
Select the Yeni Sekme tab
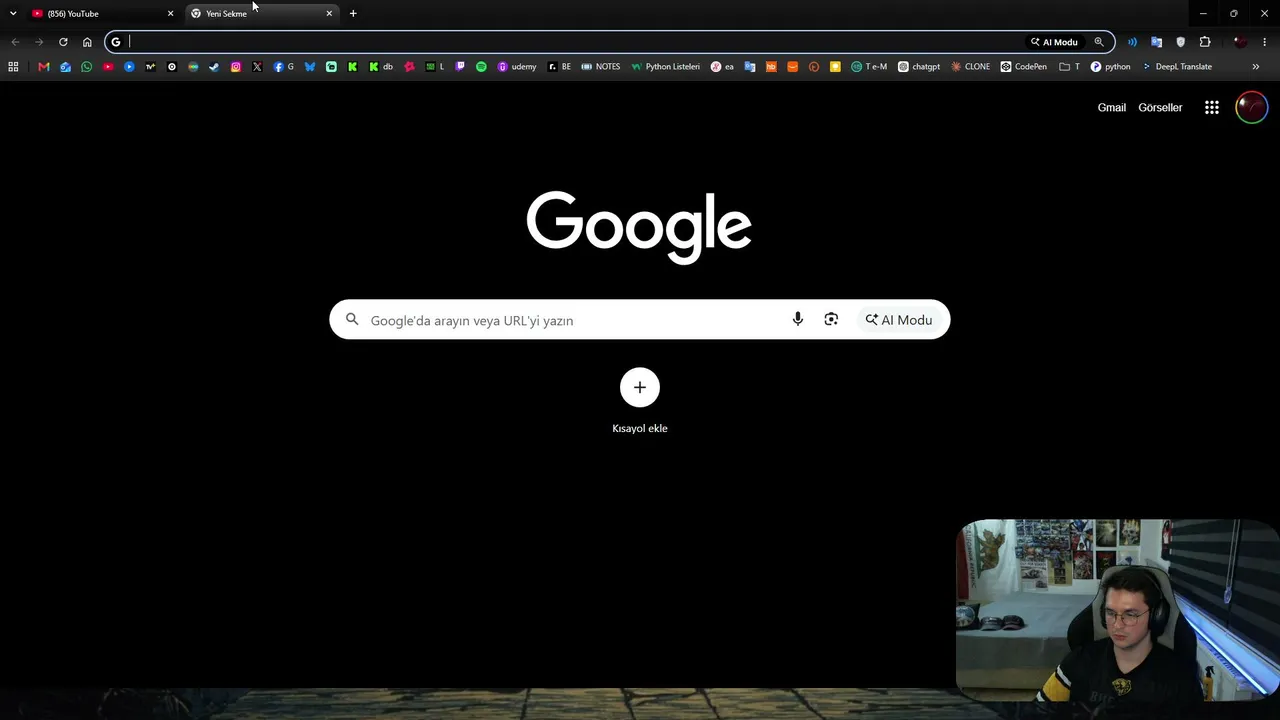click(263, 13)
